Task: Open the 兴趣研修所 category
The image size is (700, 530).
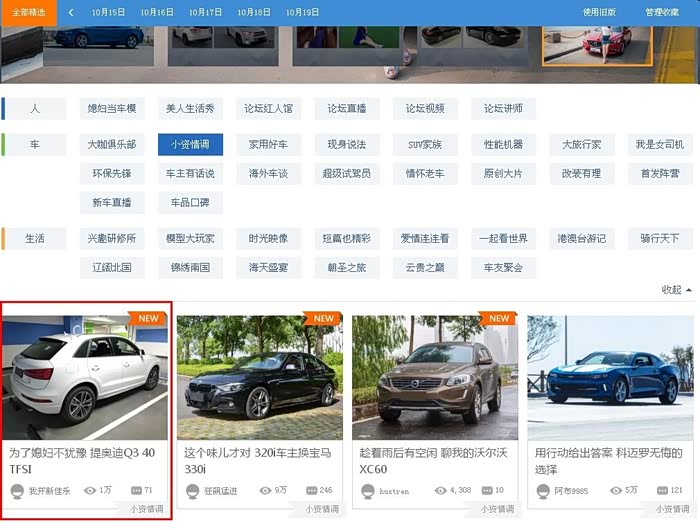Action: click(x=112, y=239)
